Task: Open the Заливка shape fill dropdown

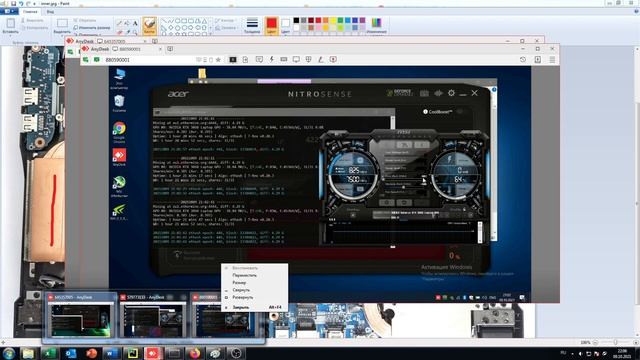Action: [x=227, y=28]
